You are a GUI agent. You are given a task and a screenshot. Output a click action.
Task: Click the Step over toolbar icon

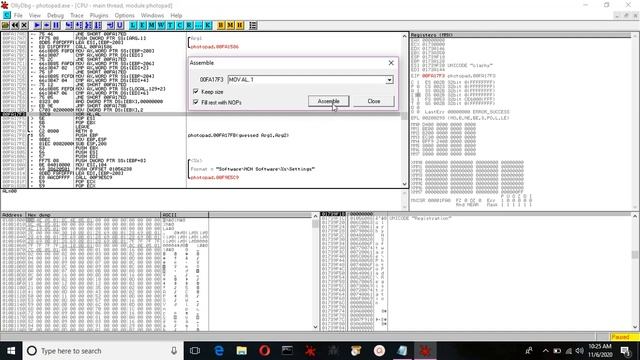pyautogui.click(x=79, y=25)
